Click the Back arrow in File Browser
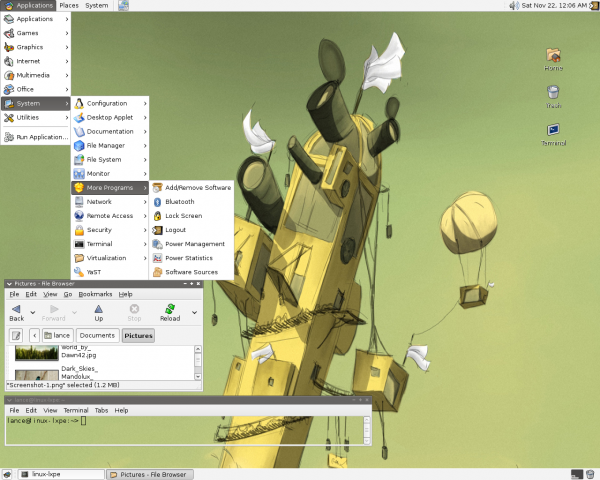 (x=16, y=313)
